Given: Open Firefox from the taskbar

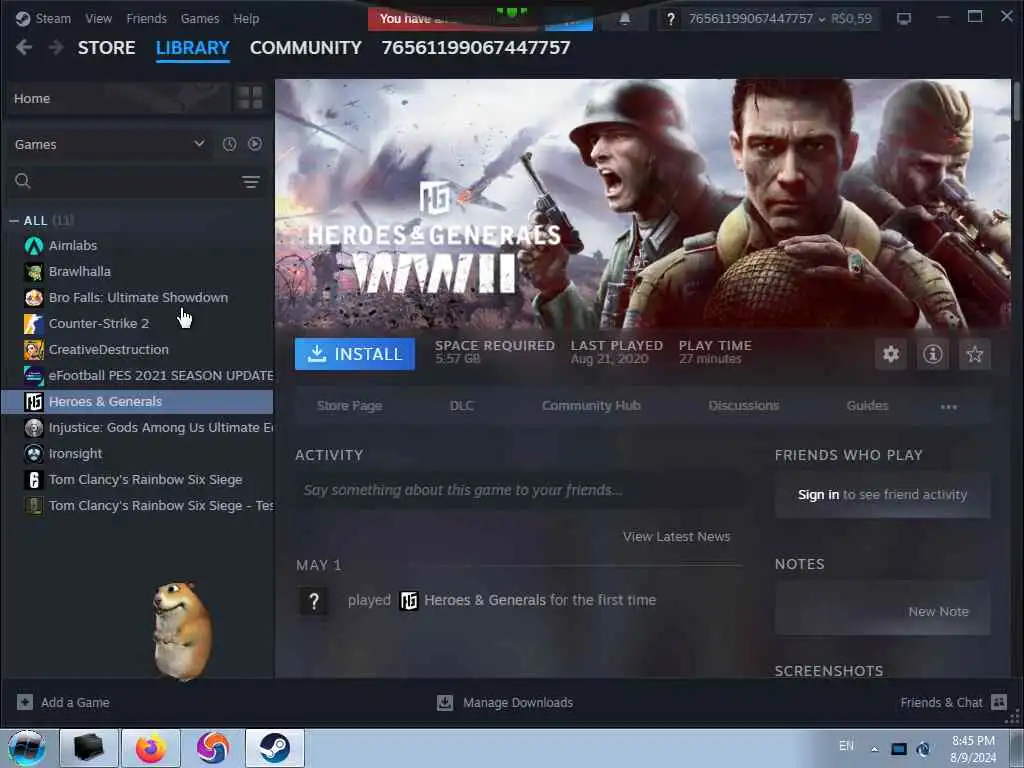Looking at the screenshot, I should click(151, 748).
